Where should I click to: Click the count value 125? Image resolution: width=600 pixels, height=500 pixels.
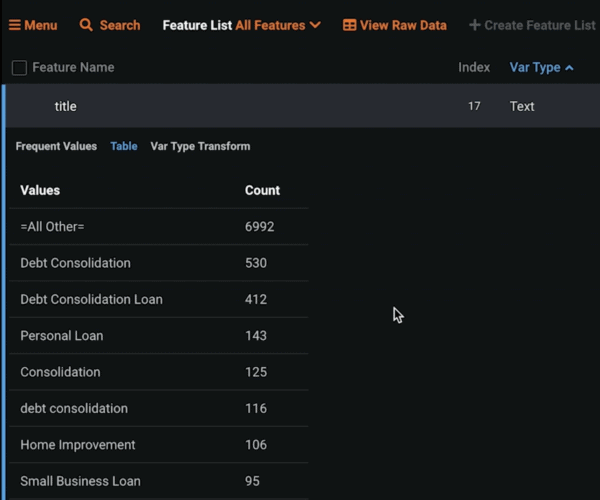coord(256,372)
